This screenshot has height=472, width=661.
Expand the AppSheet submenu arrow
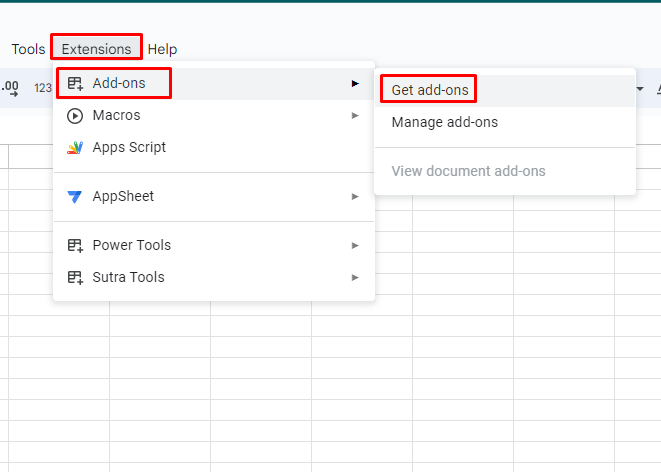pos(355,196)
